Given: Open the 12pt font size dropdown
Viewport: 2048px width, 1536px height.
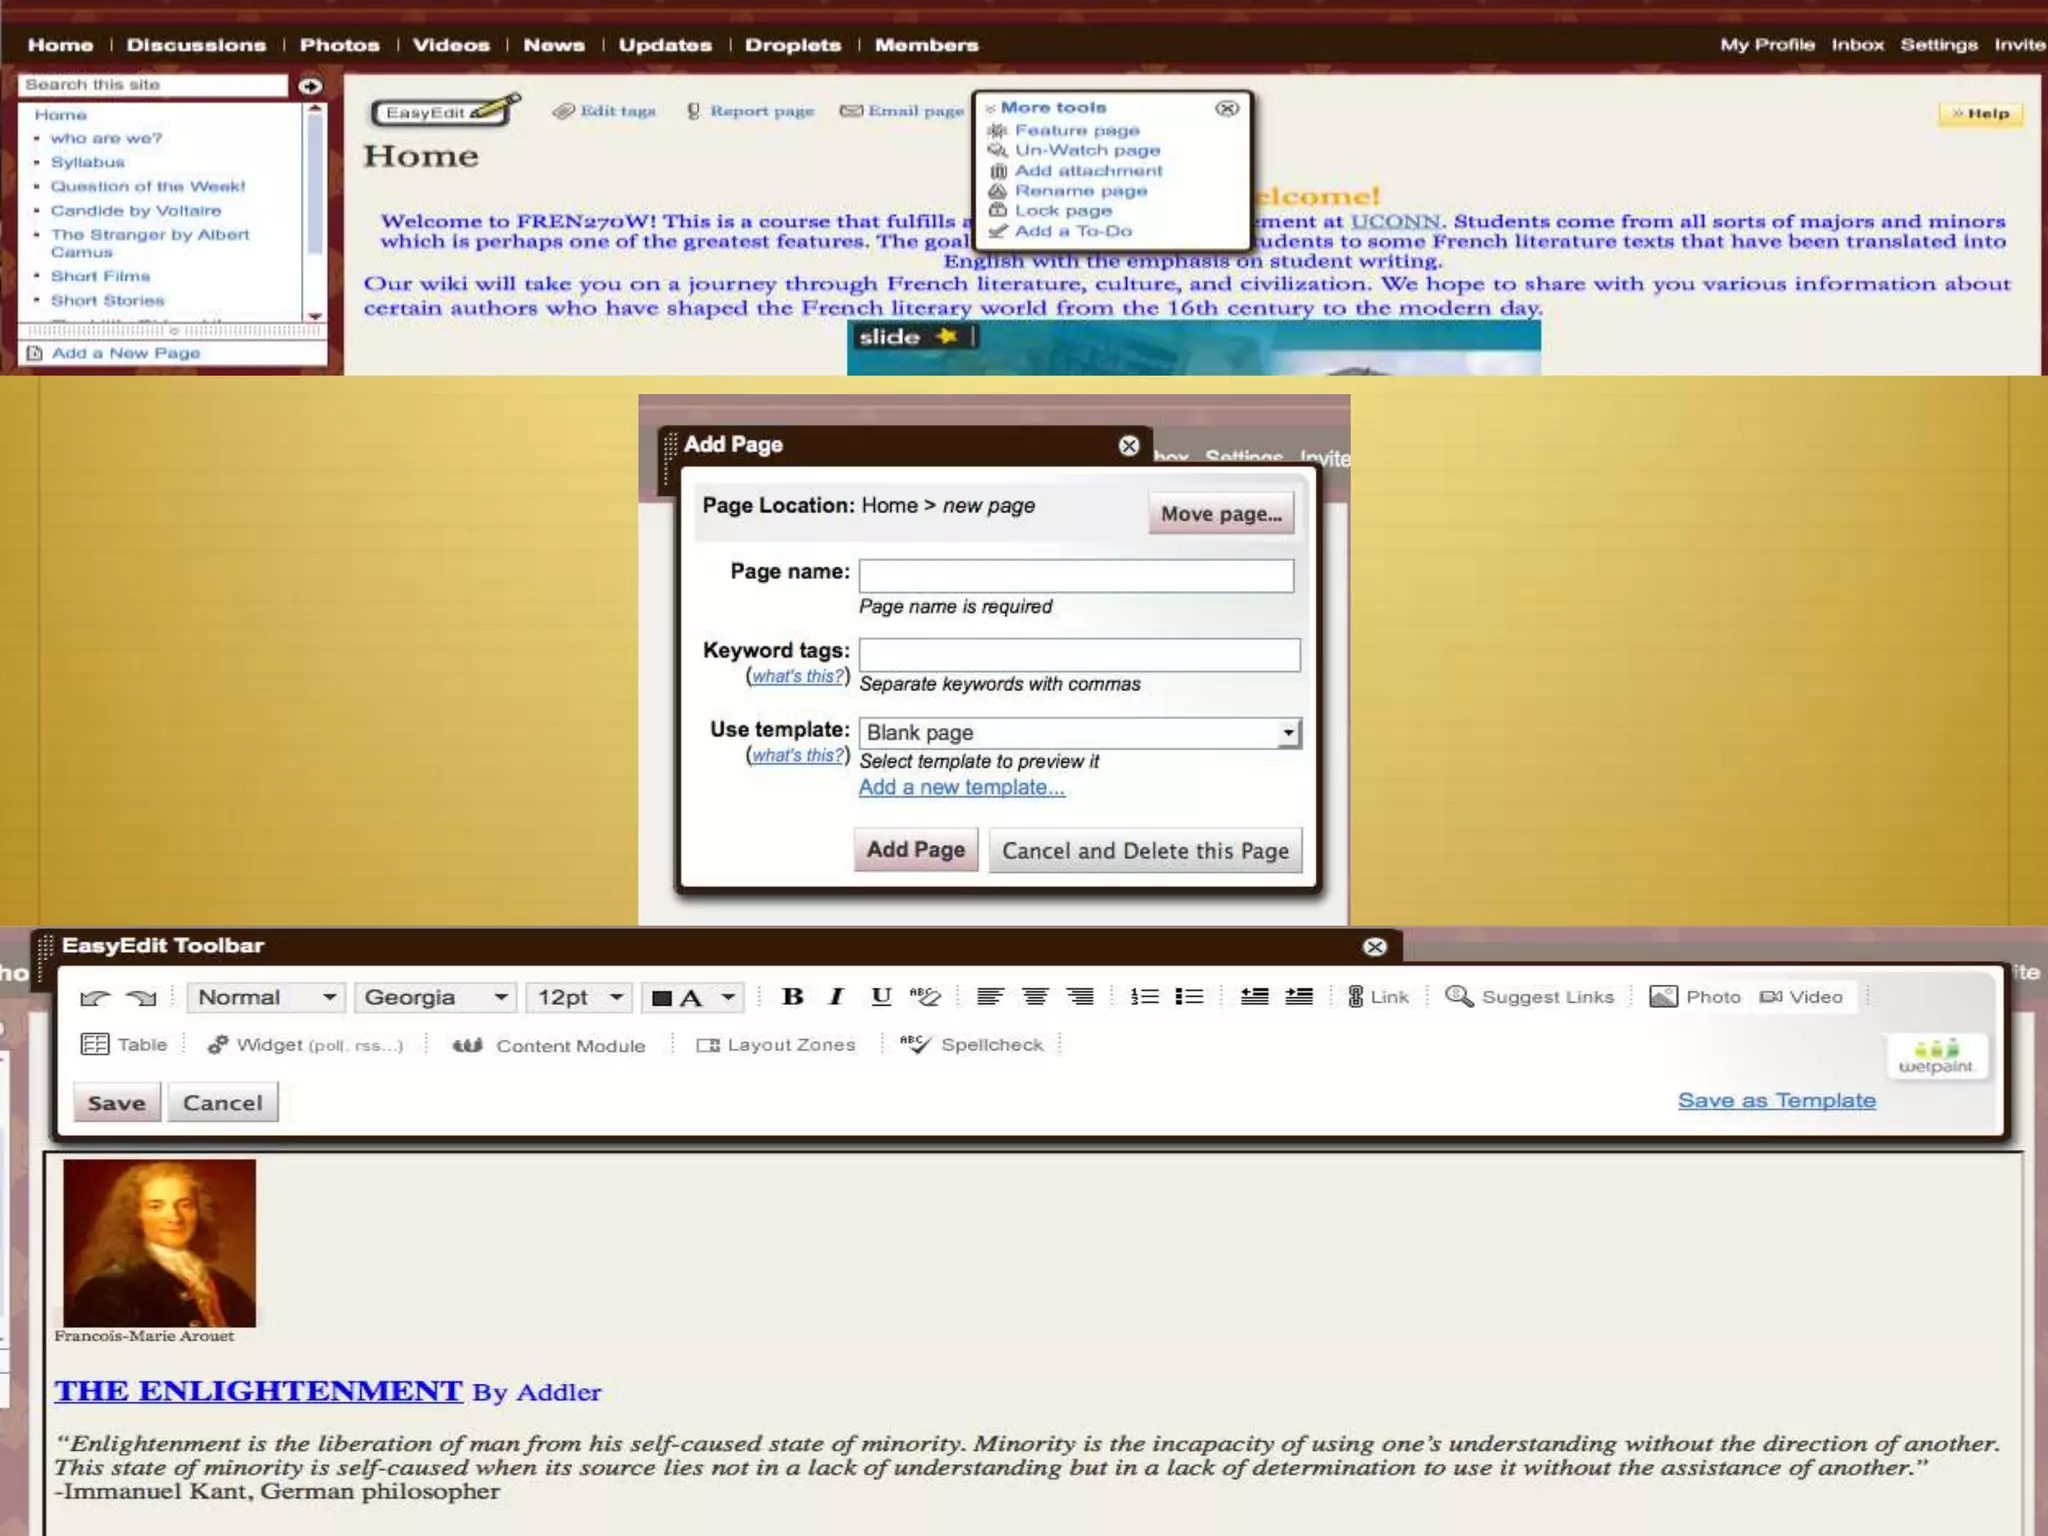Looking at the screenshot, I should [580, 997].
